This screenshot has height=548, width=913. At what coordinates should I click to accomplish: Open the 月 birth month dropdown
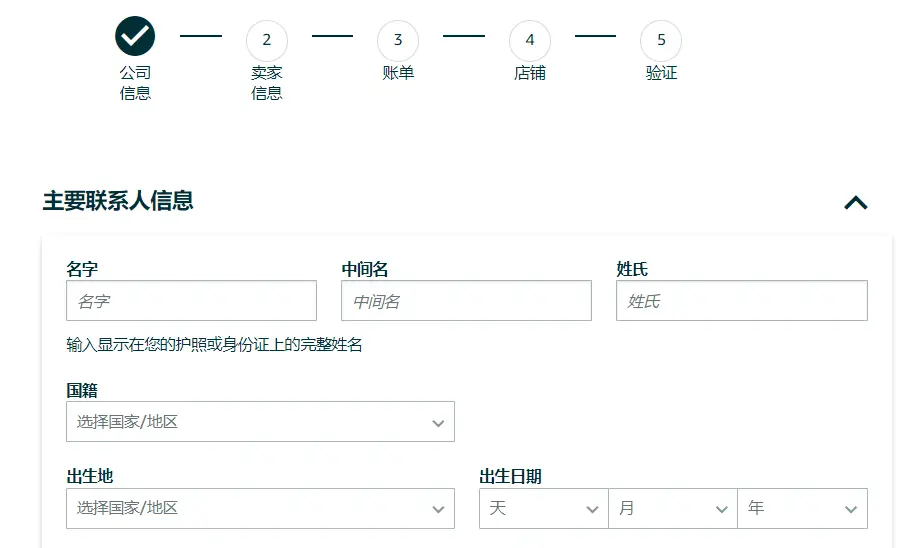click(673, 508)
